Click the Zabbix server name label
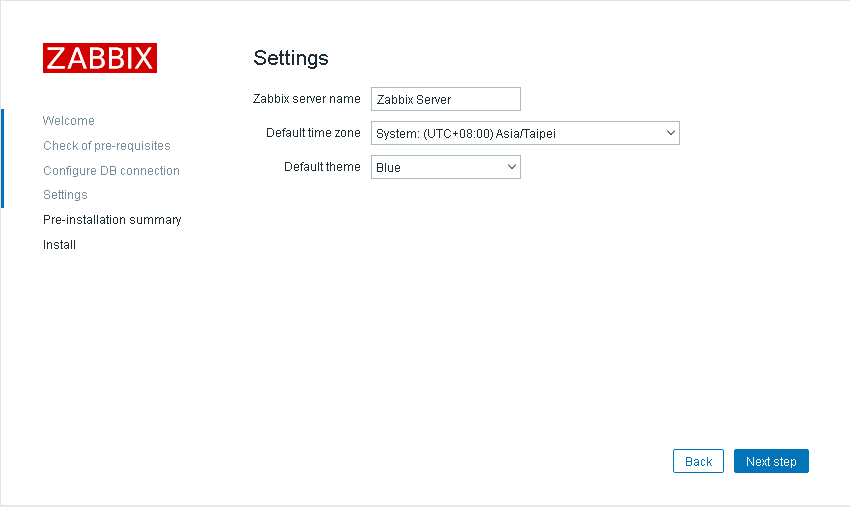This screenshot has width=850, height=507. point(307,99)
